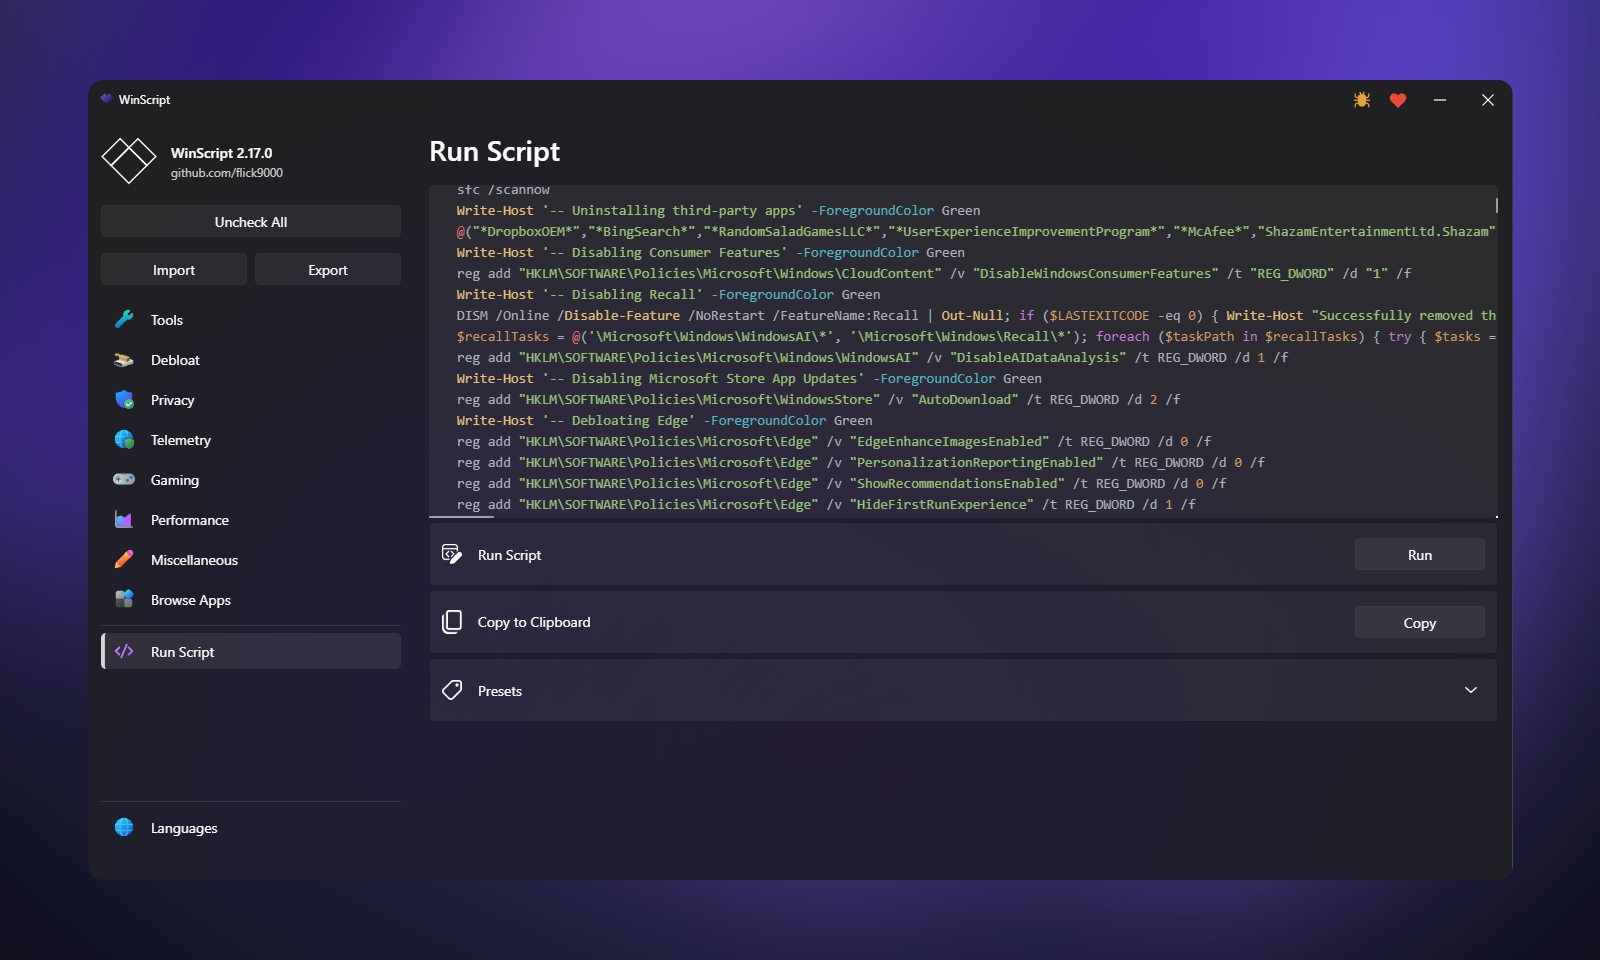The width and height of the screenshot is (1600, 960).
Task: Click the AutoDownload WindowsStore registry line
Action: pyautogui.click(x=818, y=399)
